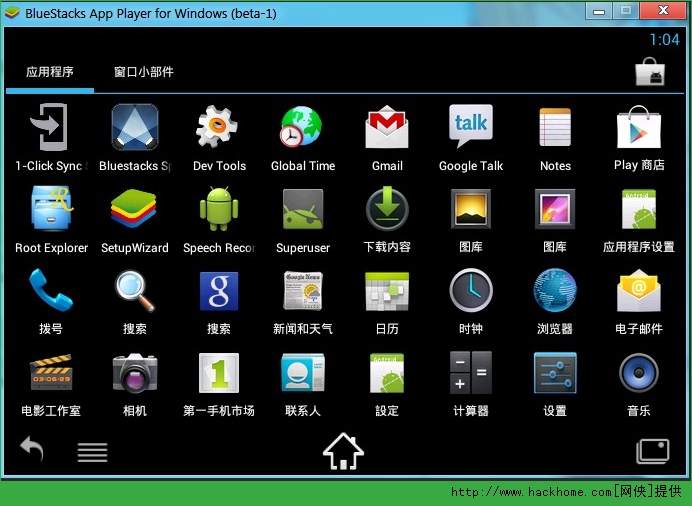Open 图库 gallery with sunset icon
The image size is (692, 506).
[471, 209]
